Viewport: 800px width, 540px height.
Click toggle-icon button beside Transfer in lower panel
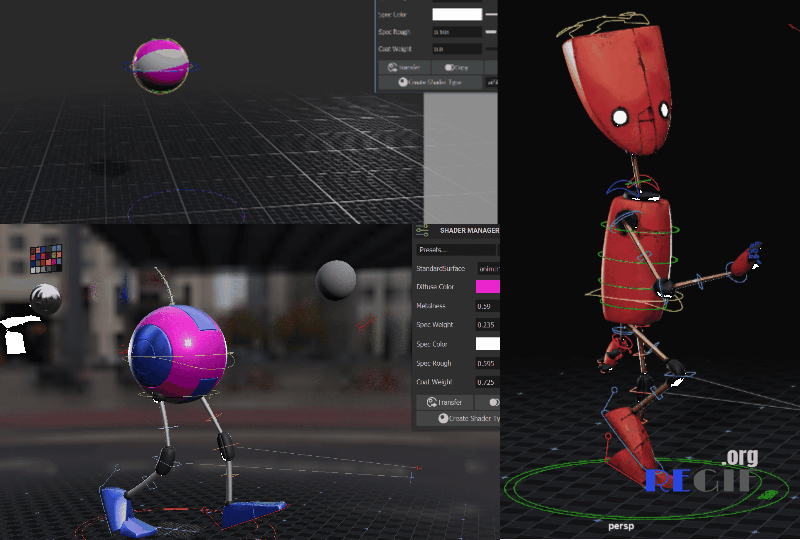click(x=488, y=402)
